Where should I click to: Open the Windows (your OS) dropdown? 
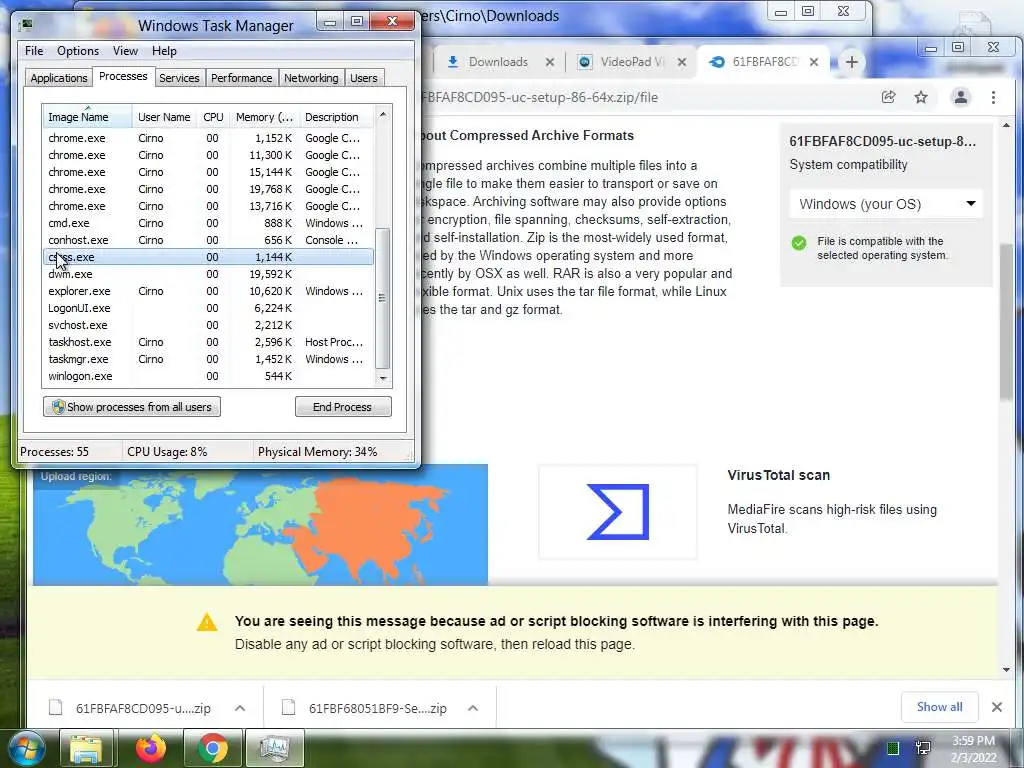point(886,204)
